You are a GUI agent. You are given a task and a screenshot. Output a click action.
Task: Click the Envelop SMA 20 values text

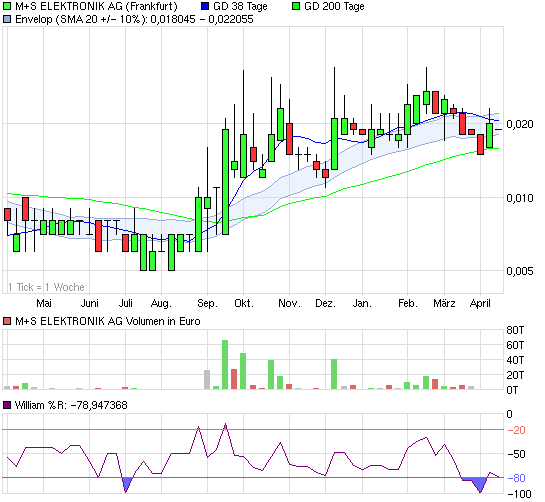click(134, 19)
